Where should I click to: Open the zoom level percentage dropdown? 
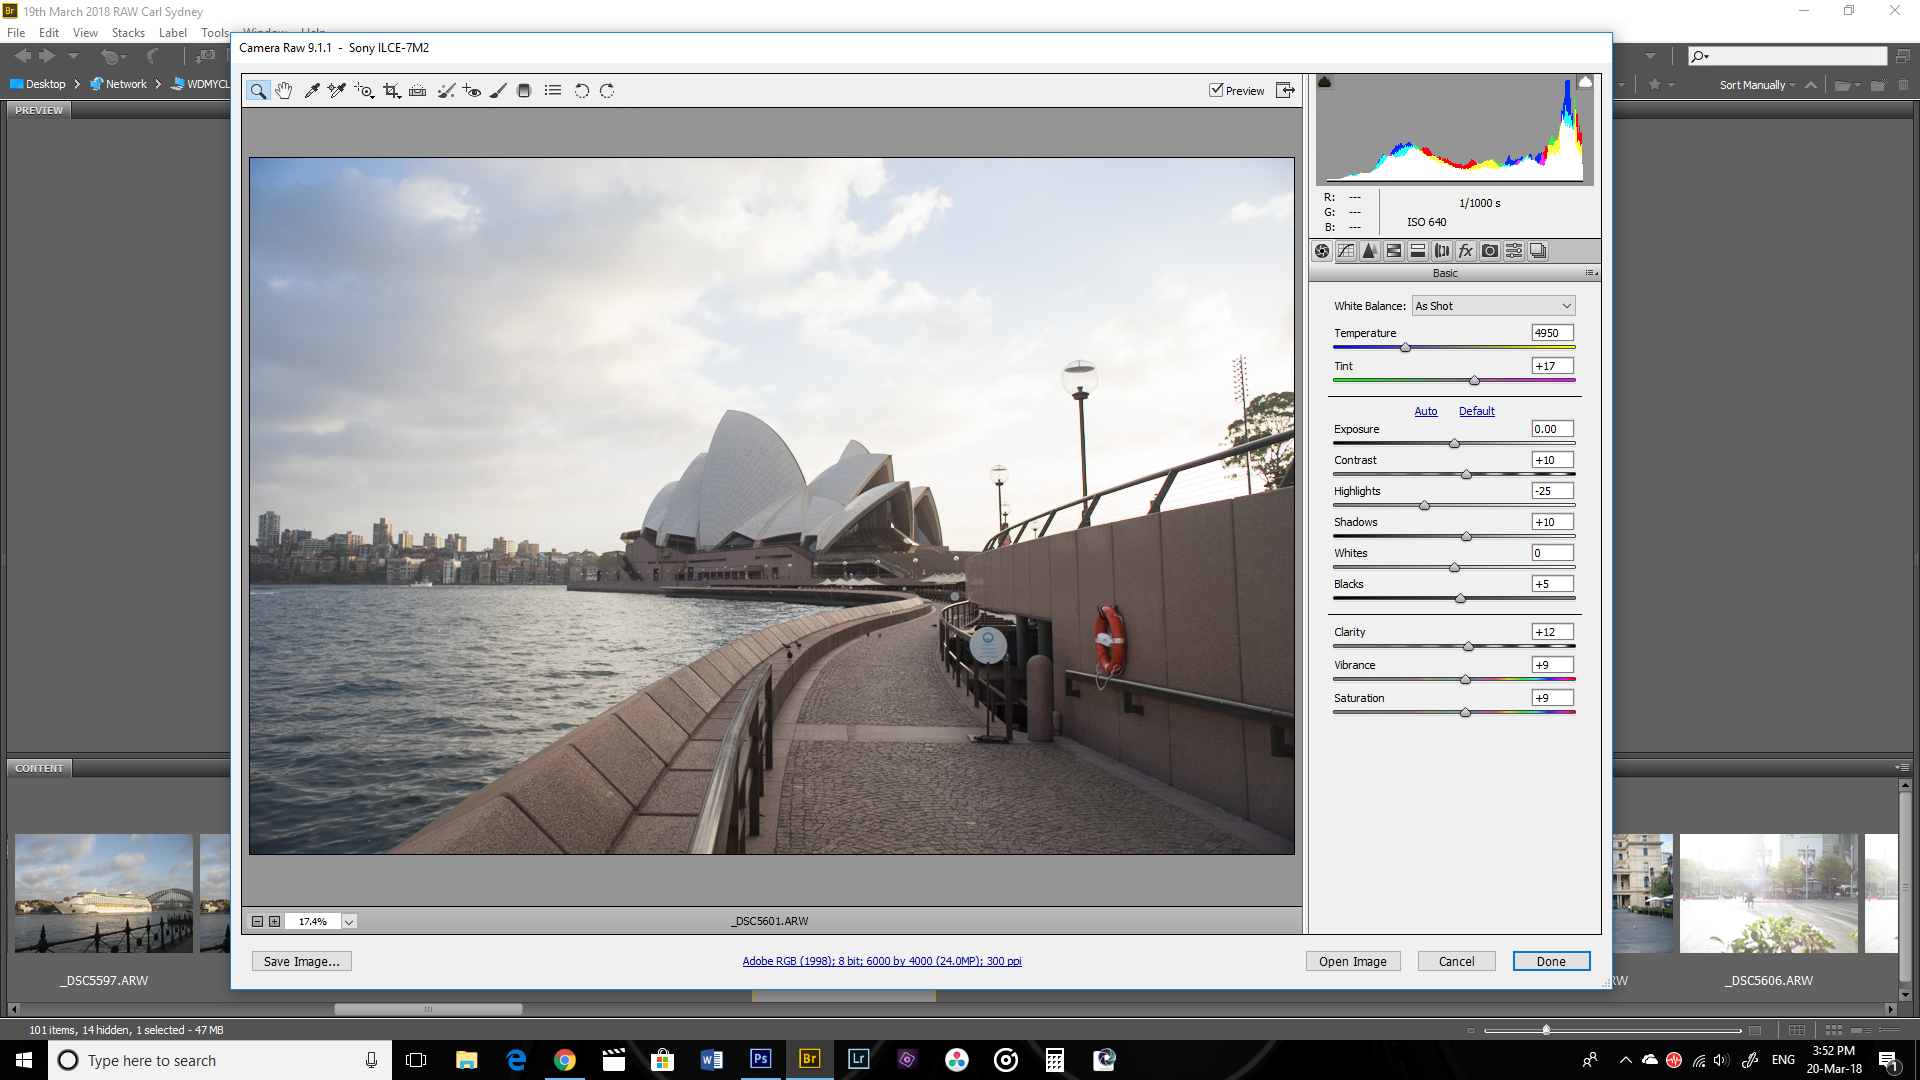point(348,921)
